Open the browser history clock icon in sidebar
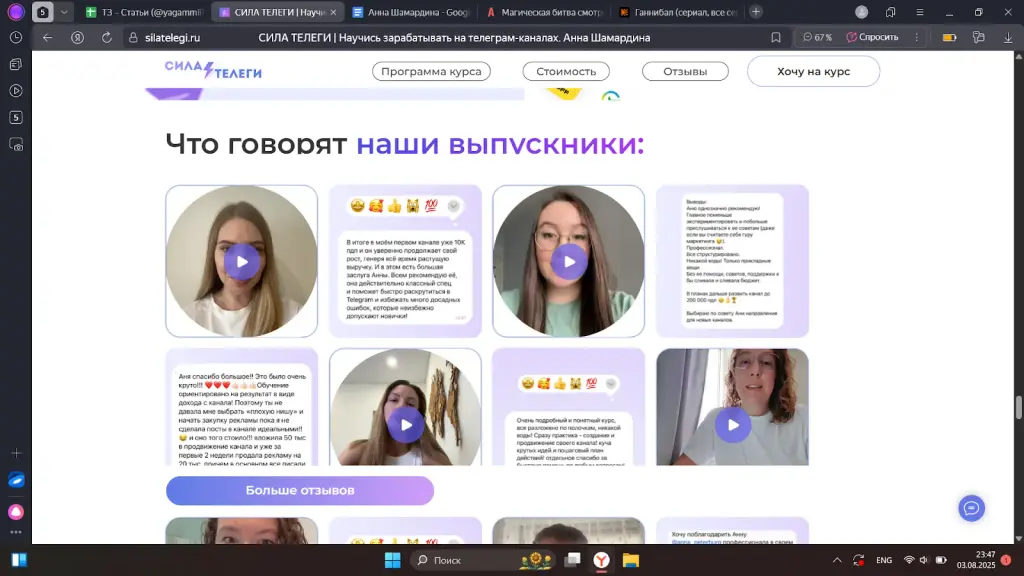The height and width of the screenshot is (576, 1024). pyautogui.click(x=16, y=37)
